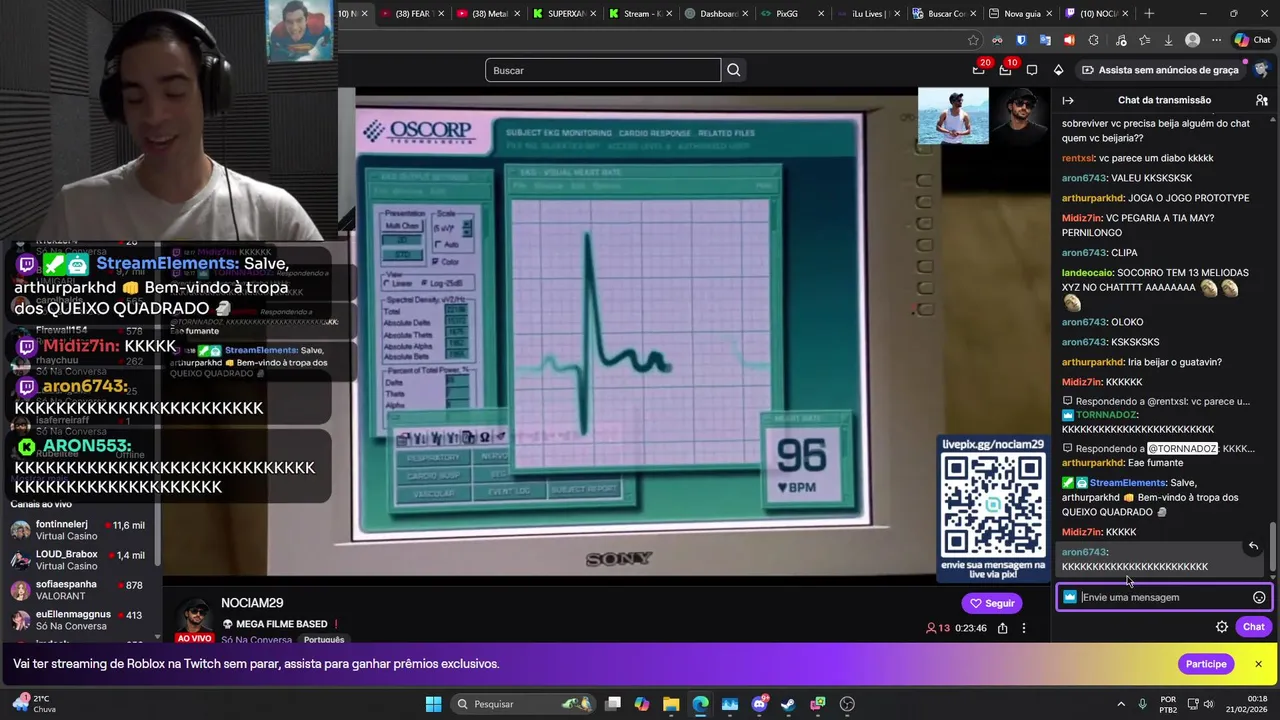The height and width of the screenshot is (720, 1280).
Task: Click the Seguir follow button
Action: click(x=992, y=603)
